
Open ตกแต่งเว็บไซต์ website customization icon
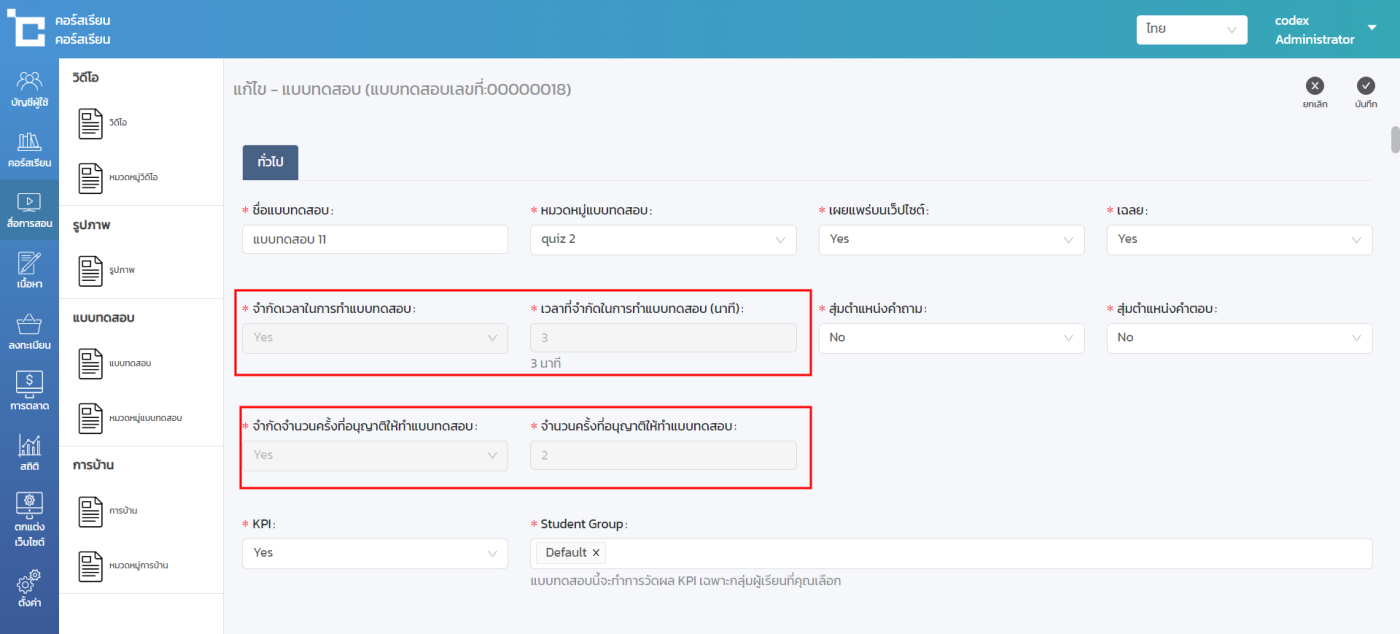pos(29,520)
